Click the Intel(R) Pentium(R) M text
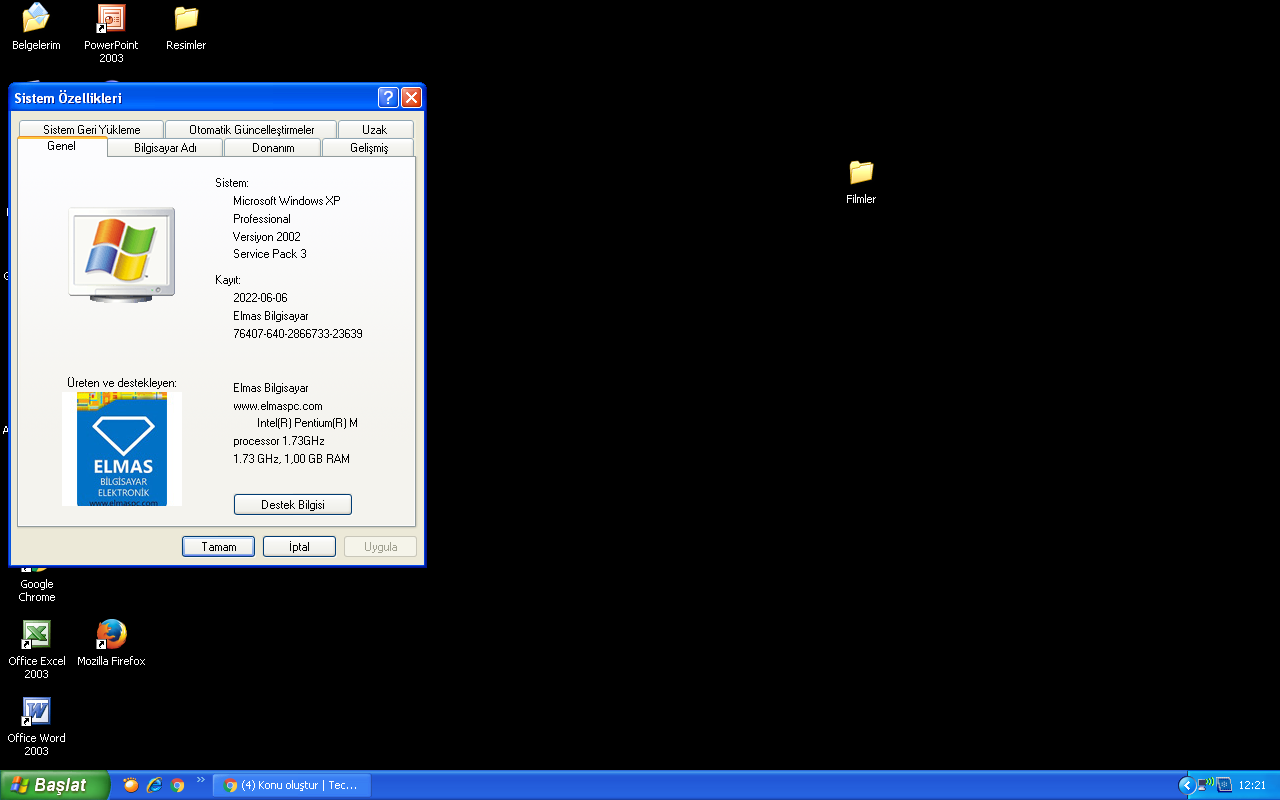The image size is (1280, 800). (x=308, y=423)
